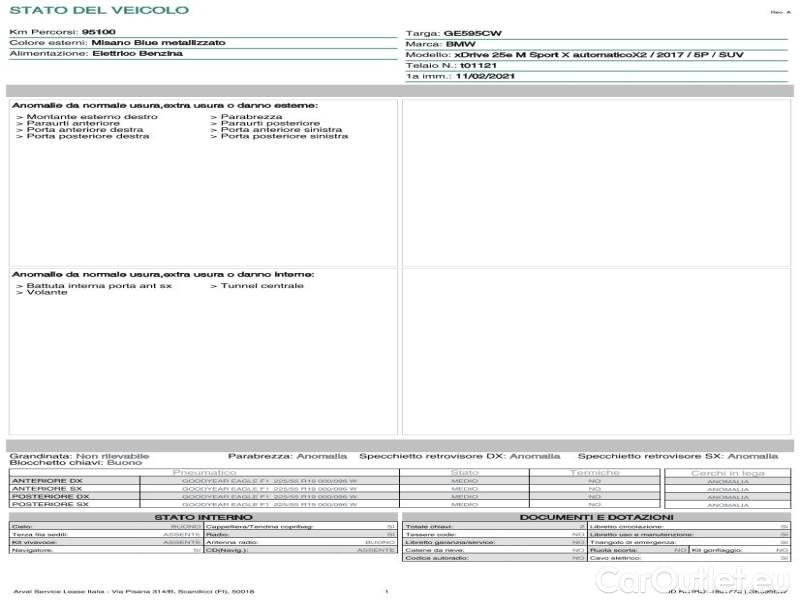Click the 'Cavo elettrico:' row label

615,558
